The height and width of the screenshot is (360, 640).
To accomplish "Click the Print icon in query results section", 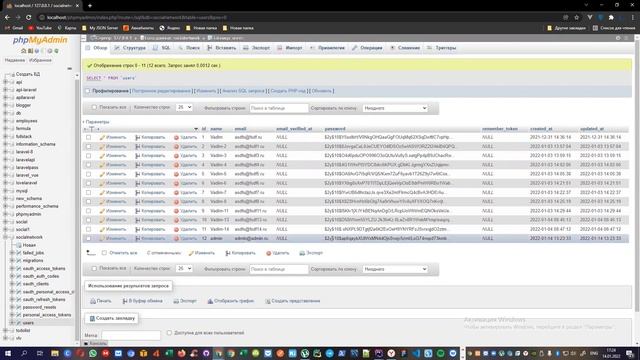I will pyautogui.click(x=93, y=301).
